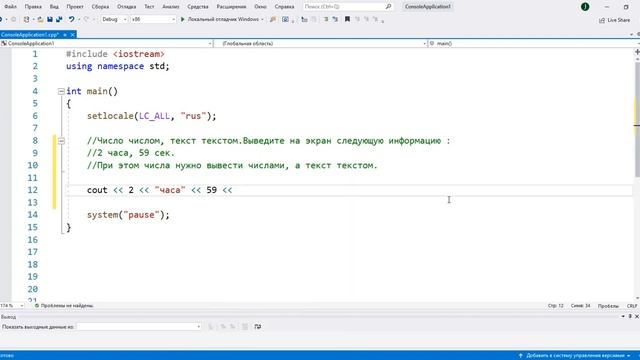Screen dimensions: 640x360
Task: Click the Проблемы не найдены status indicator
Action: (x=64, y=305)
